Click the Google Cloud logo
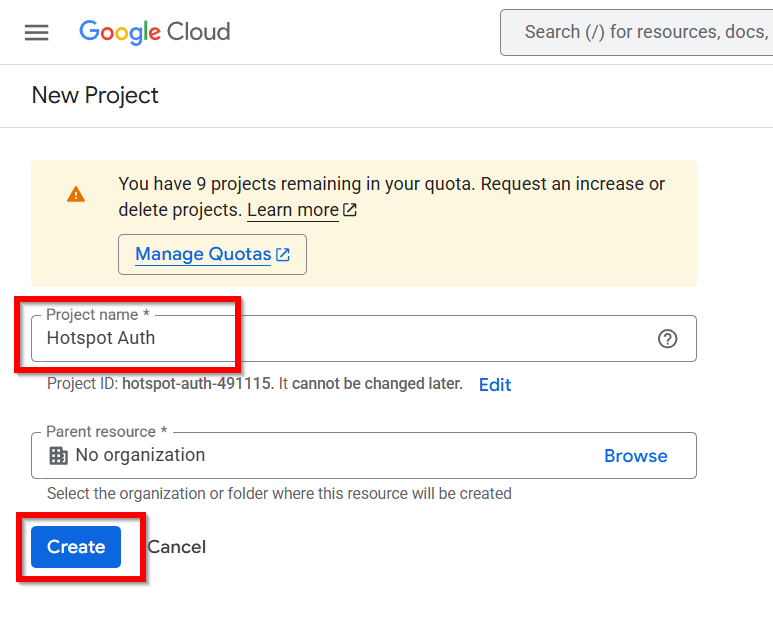773x618 pixels. [x=155, y=32]
